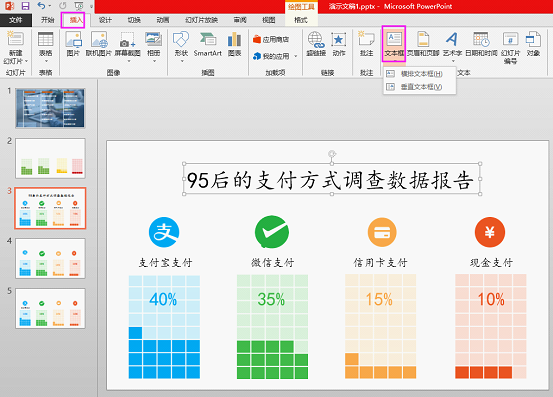Click Date and Time (日期和时间) icon
The image size is (553, 397).
(x=481, y=39)
